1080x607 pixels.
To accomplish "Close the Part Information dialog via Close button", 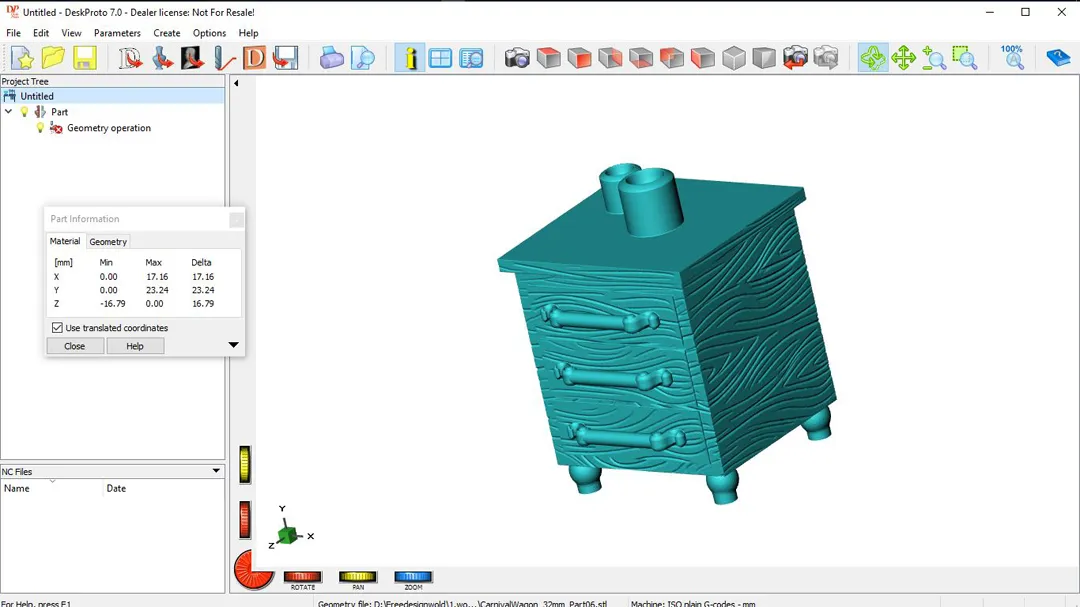I will tap(74, 346).
